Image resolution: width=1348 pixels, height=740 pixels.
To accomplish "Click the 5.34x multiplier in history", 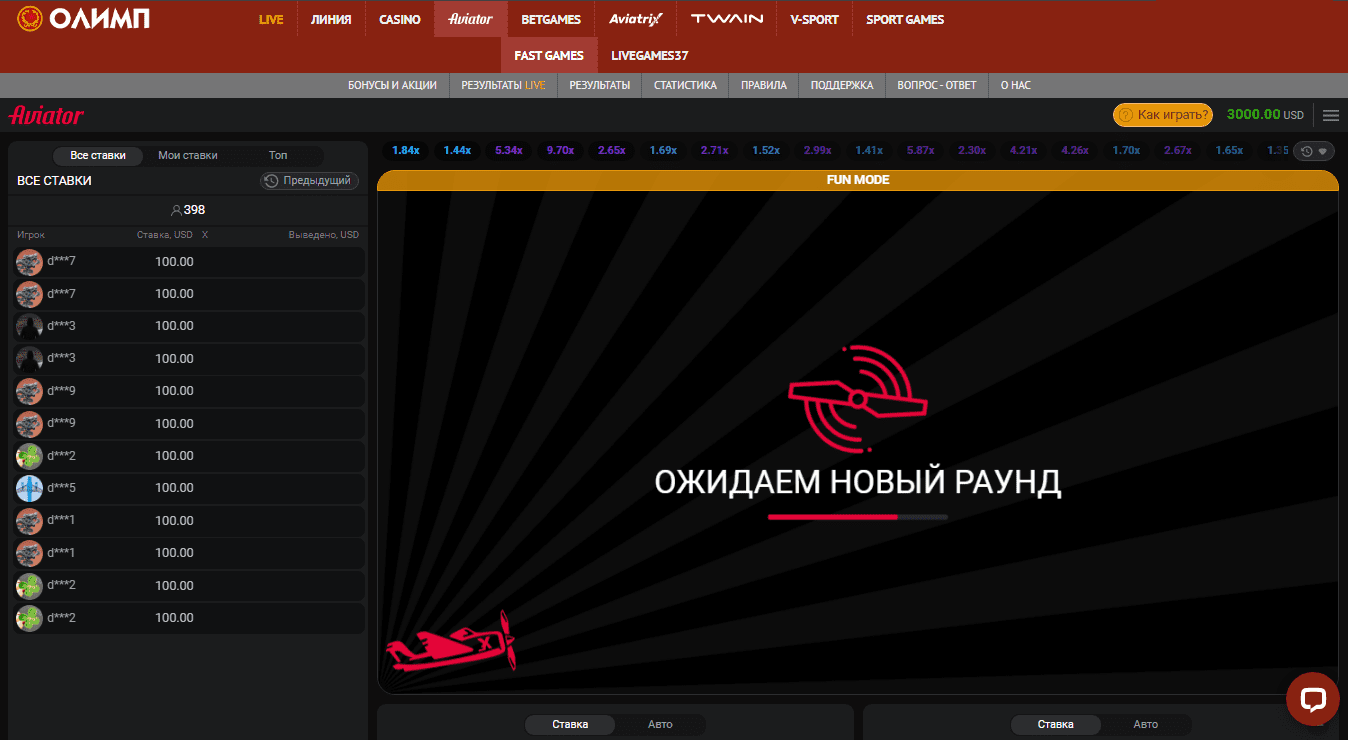I will (508, 151).
